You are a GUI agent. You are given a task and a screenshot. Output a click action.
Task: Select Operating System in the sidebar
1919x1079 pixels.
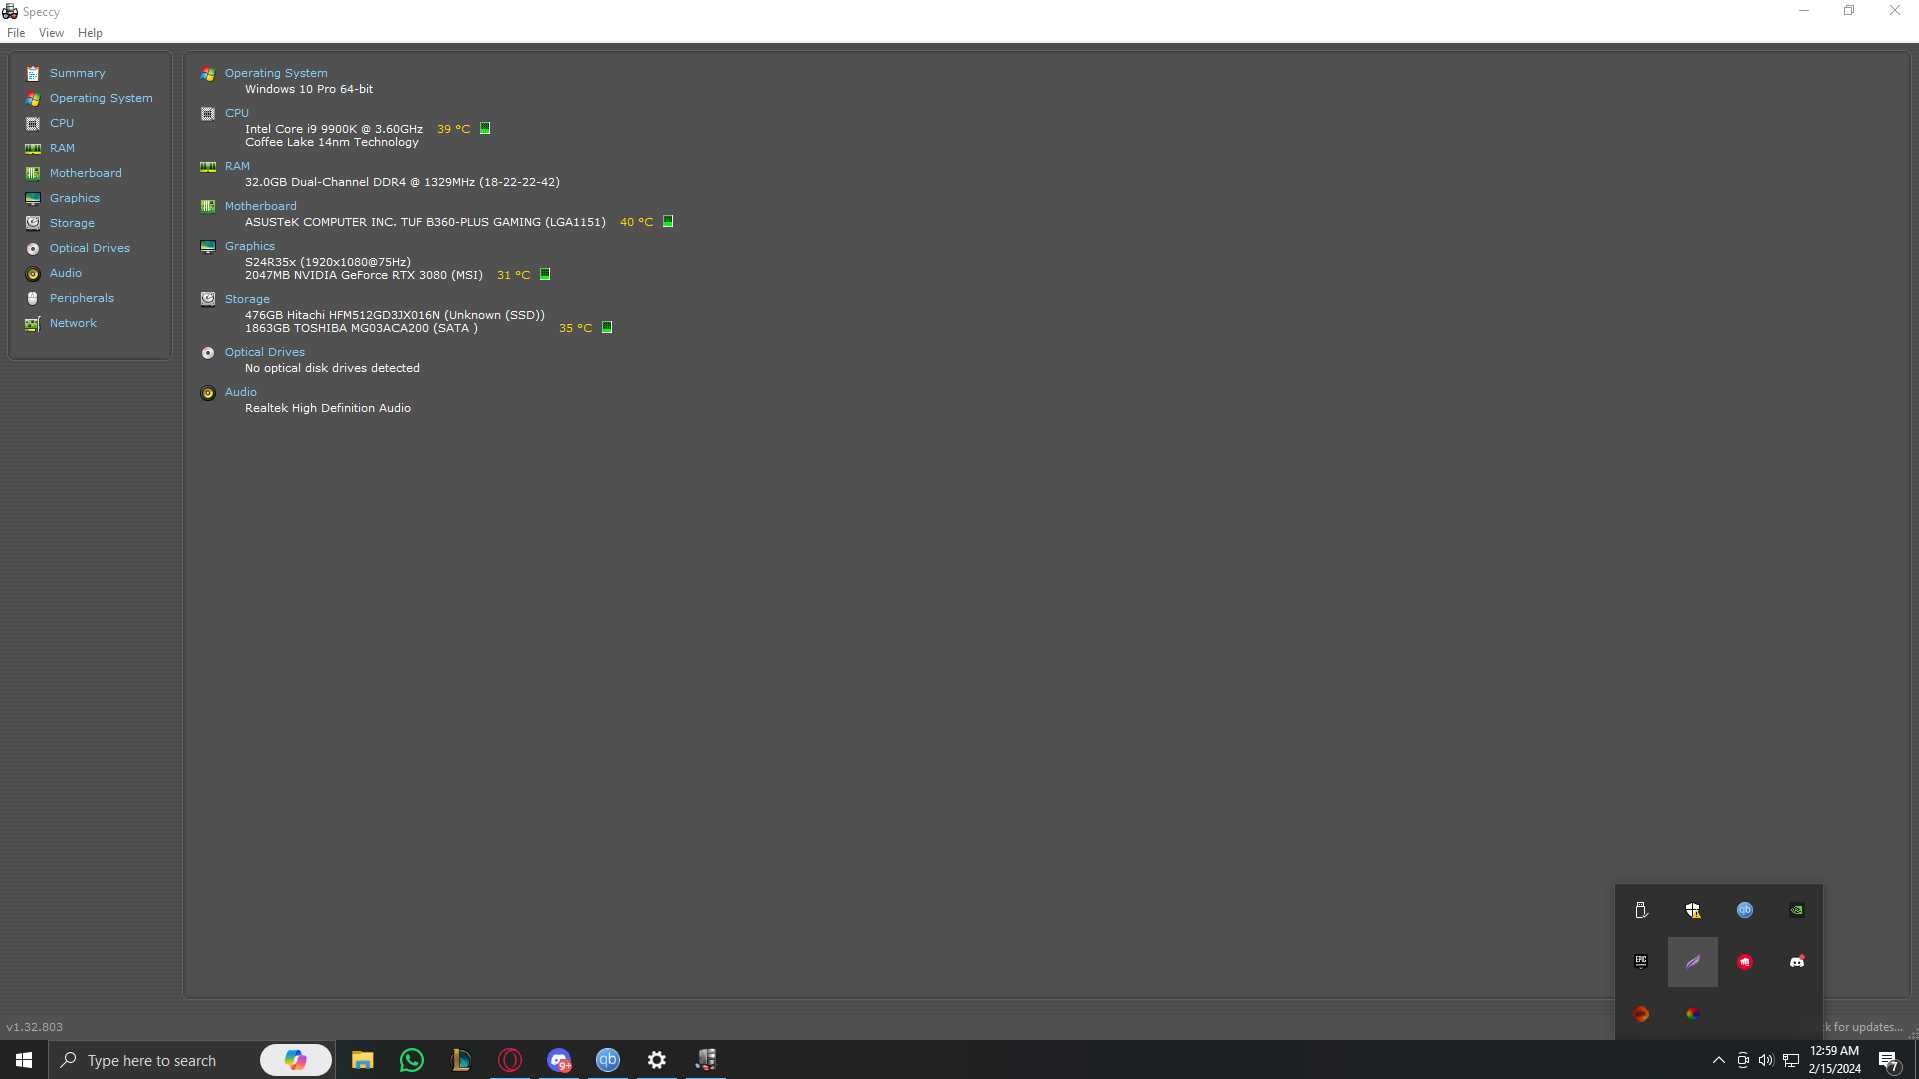pos(101,98)
